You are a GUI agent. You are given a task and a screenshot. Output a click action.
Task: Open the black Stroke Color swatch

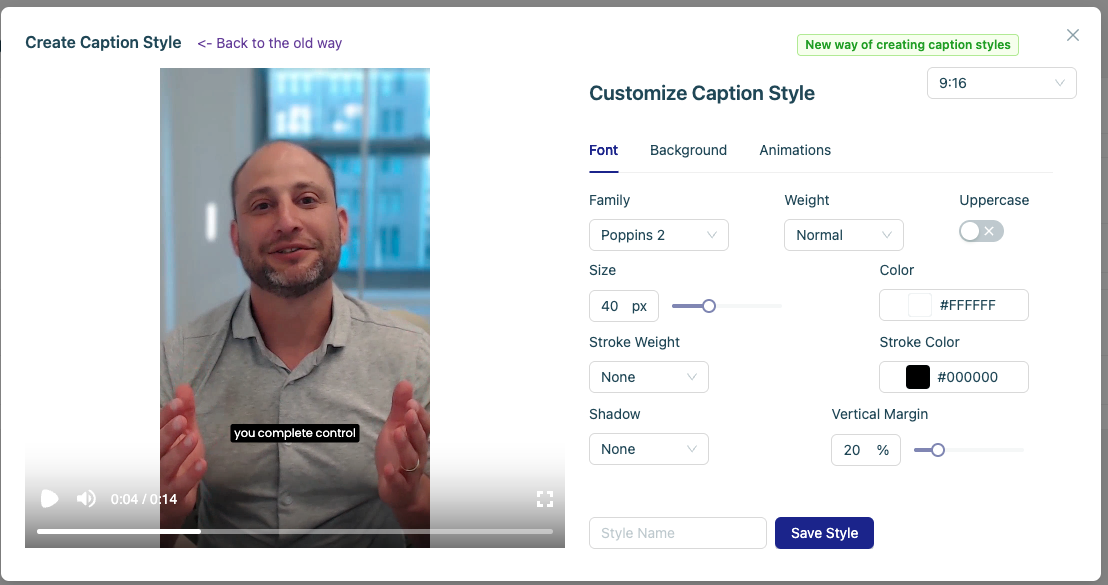click(918, 377)
